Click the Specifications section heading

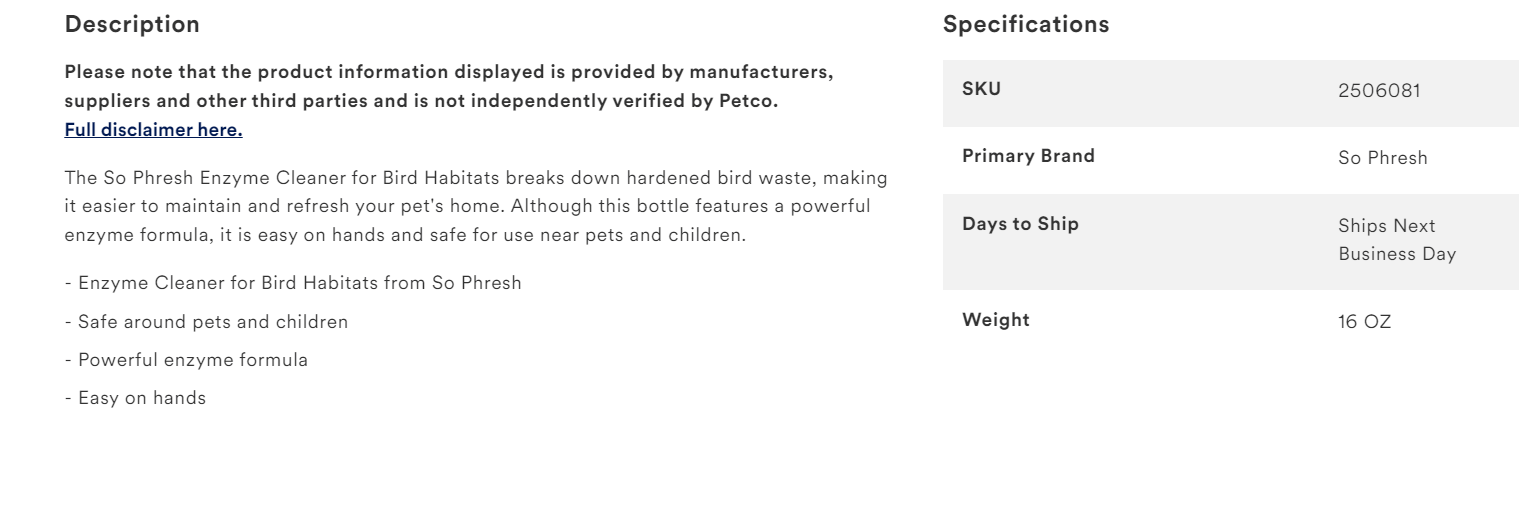[x=1026, y=25]
